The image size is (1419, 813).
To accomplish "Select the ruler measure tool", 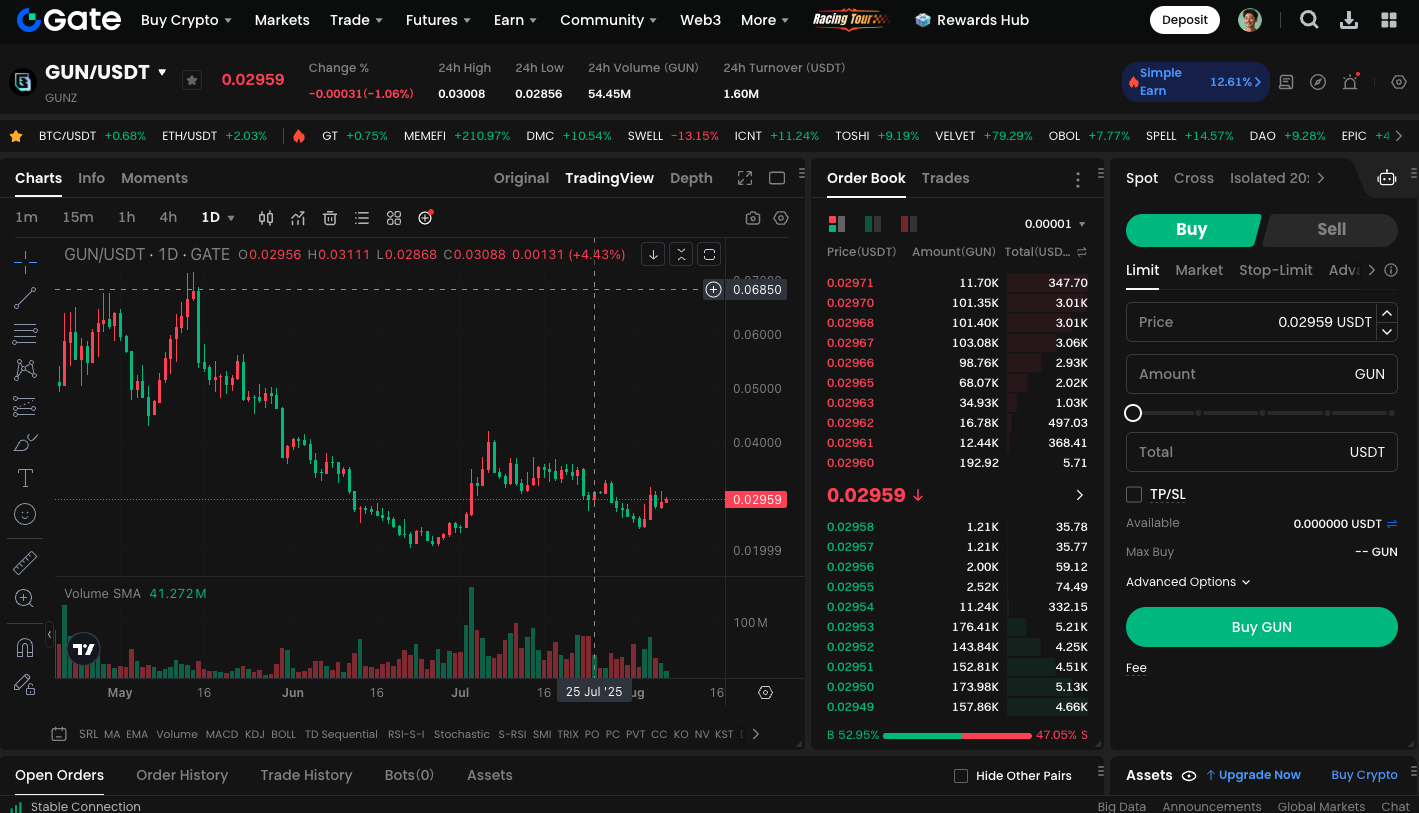I will [26, 563].
